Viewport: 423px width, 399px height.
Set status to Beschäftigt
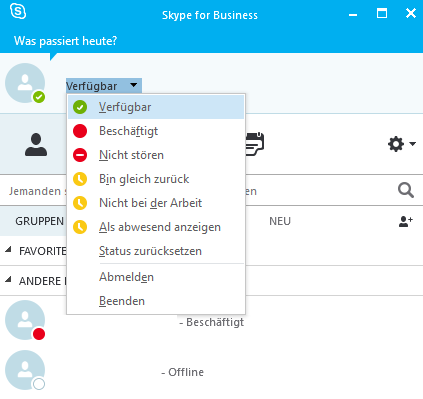(x=156, y=131)
